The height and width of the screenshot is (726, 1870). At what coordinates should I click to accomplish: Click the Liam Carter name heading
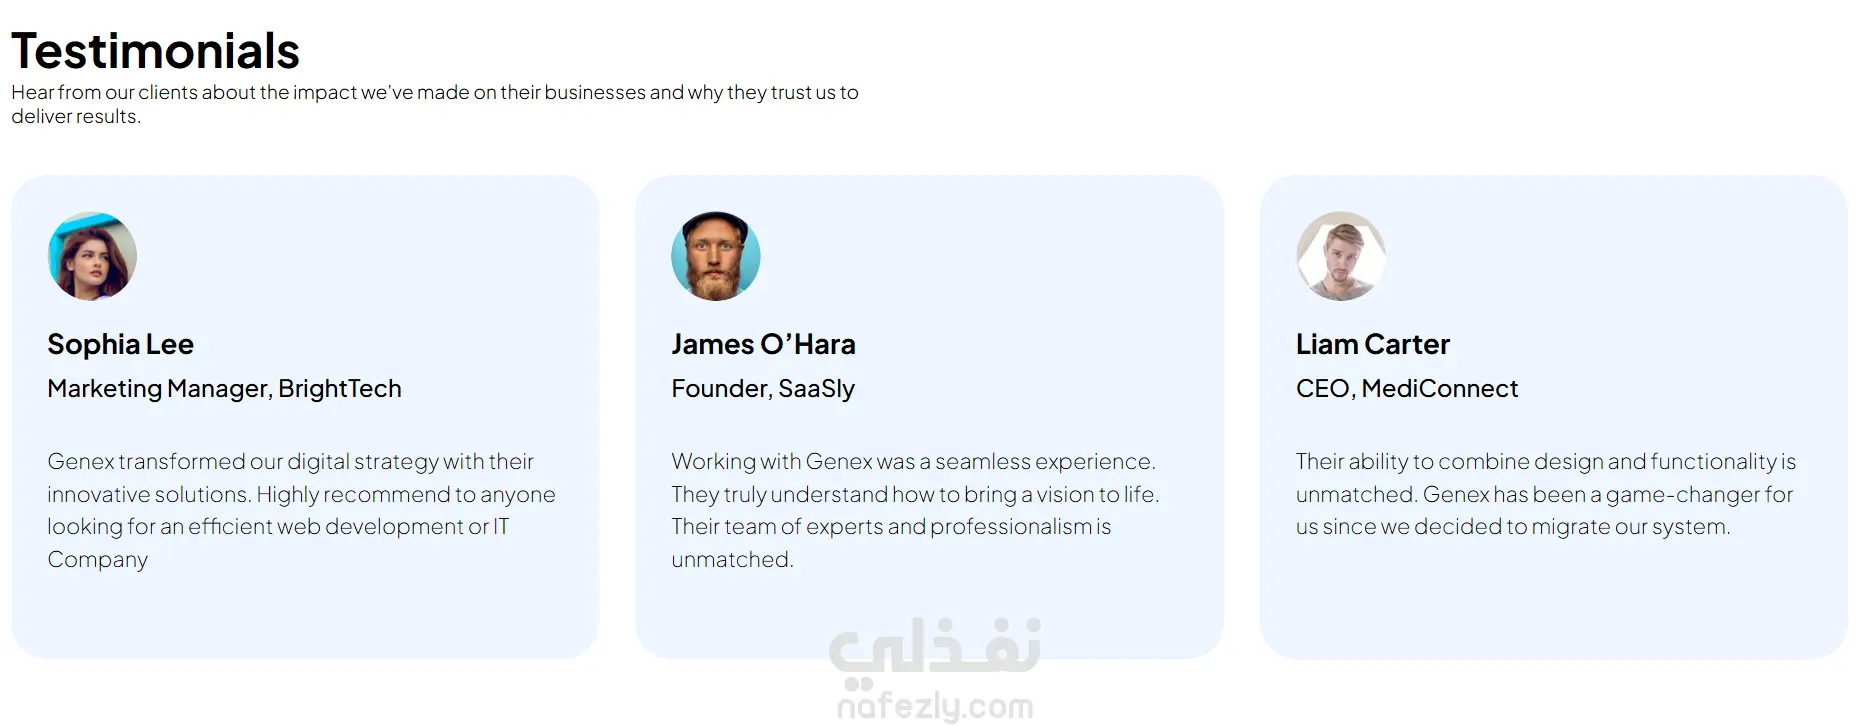click(x=1372, y=344)
